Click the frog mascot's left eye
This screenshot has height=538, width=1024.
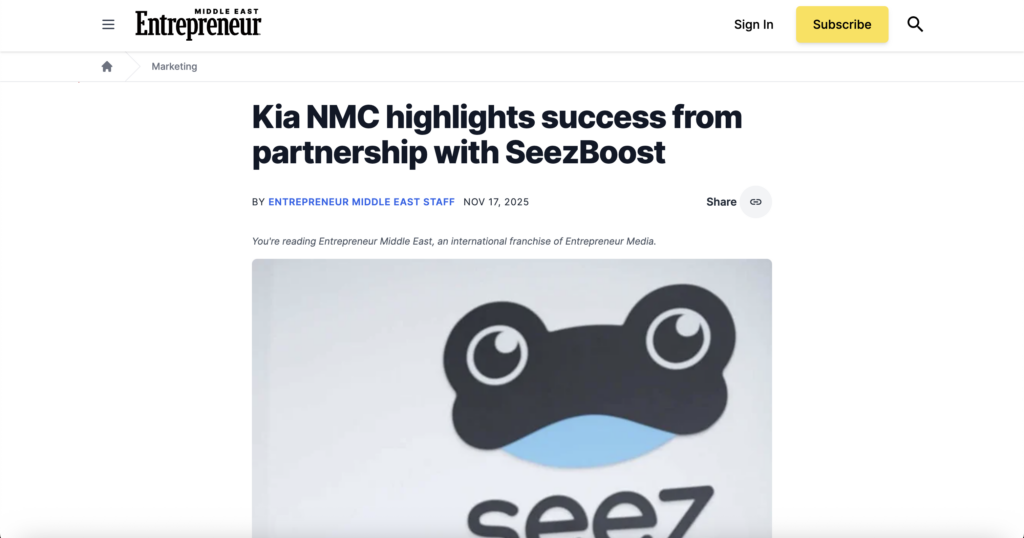pyautogui.click(x=496, y=348)
